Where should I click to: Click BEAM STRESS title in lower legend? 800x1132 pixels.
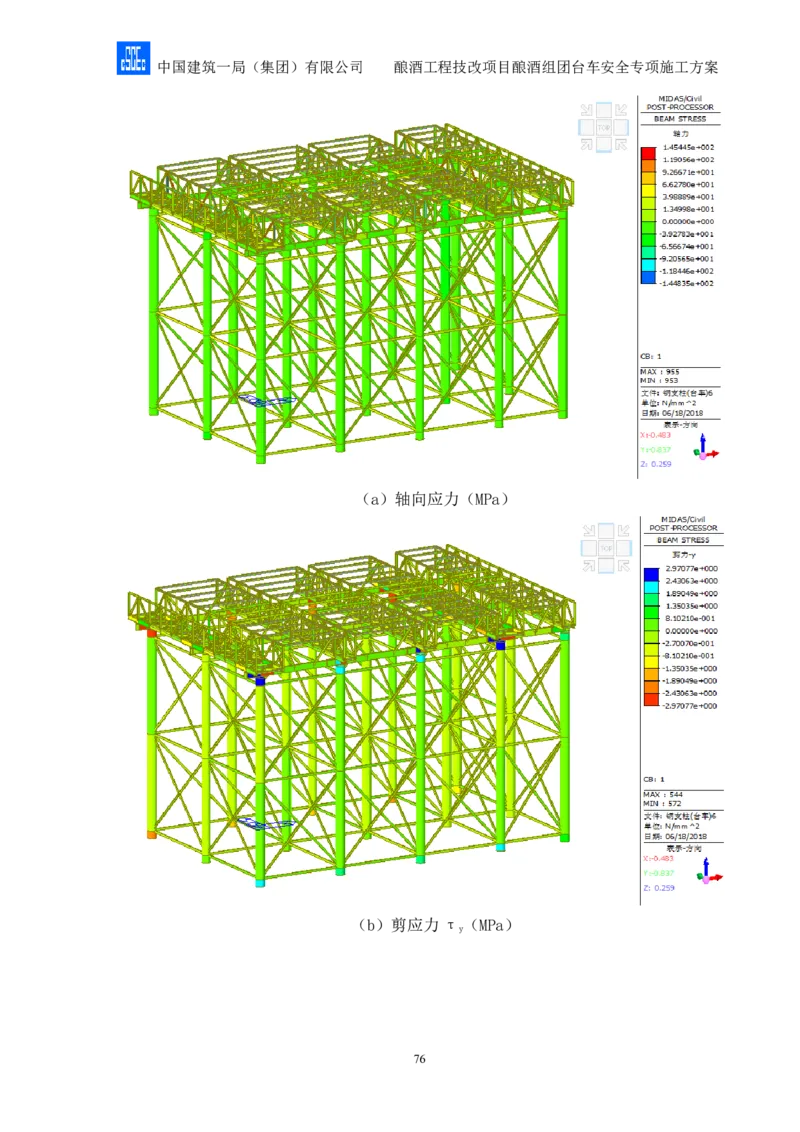[x=682, y=540]
